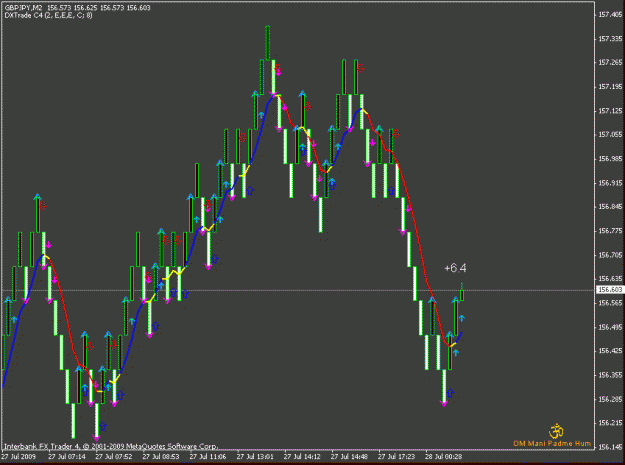Click price axis label 157.195
625x465 pixels.
(610, 86)
